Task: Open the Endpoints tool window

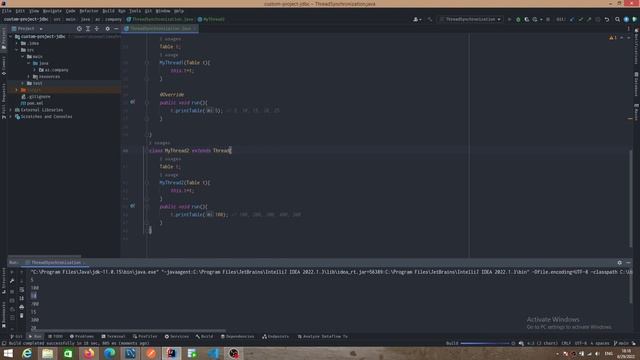Action: pyautogui.click(x=276, y=336)
